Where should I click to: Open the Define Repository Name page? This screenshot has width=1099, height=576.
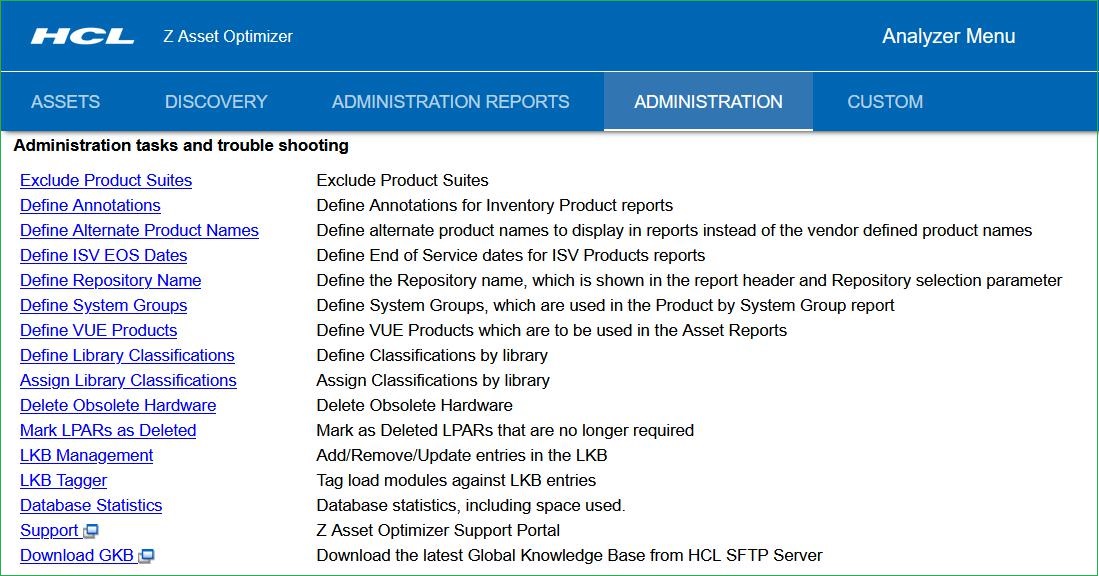click(x=110, y=281)
